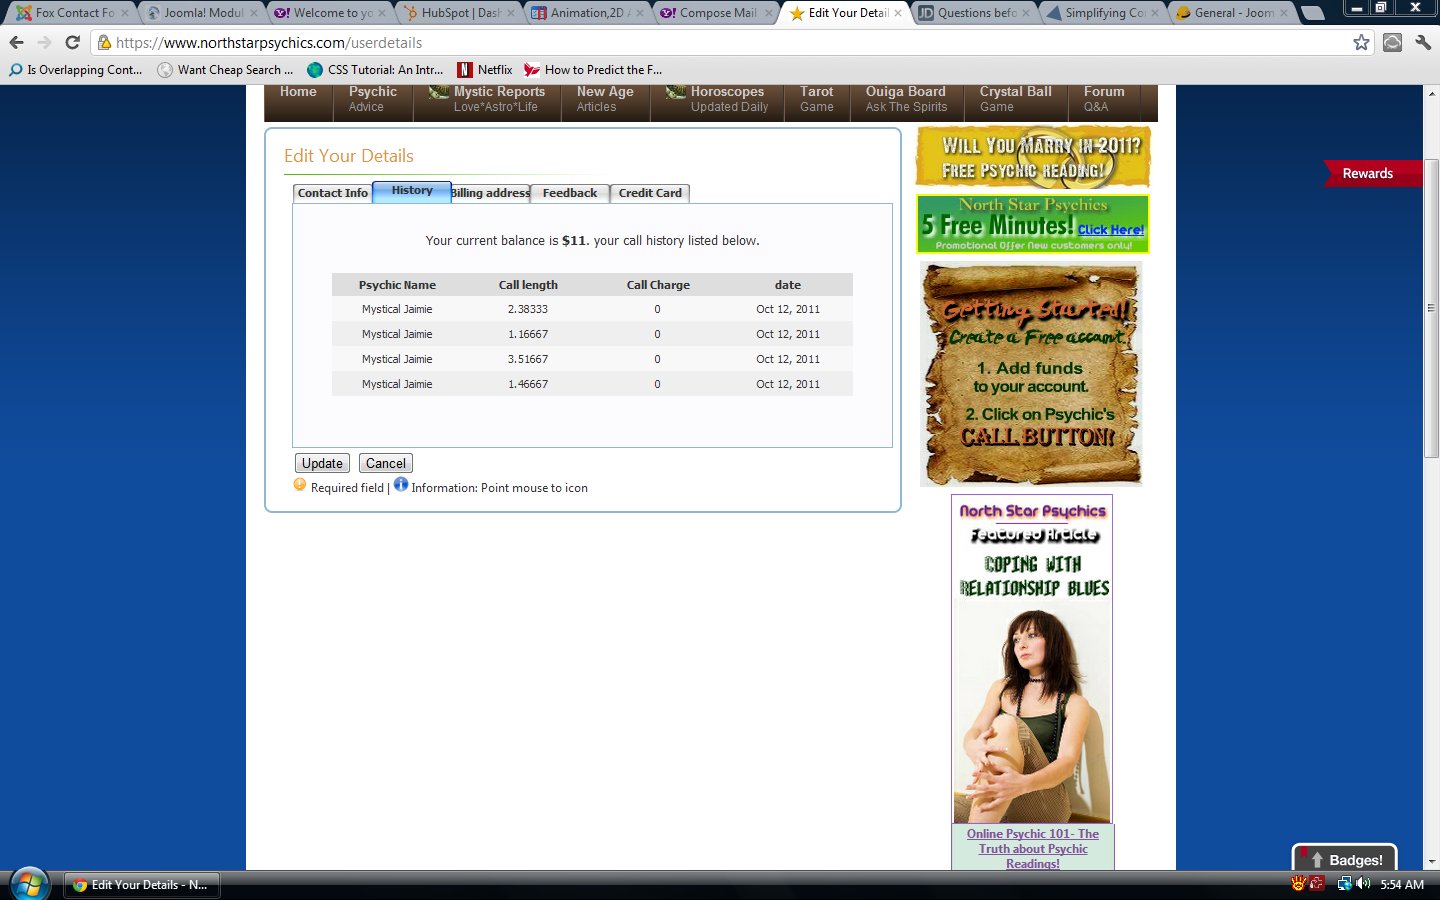Click call length value 3.51667
The height and width of the screenshot is (900, 1440).
point(528,359)
